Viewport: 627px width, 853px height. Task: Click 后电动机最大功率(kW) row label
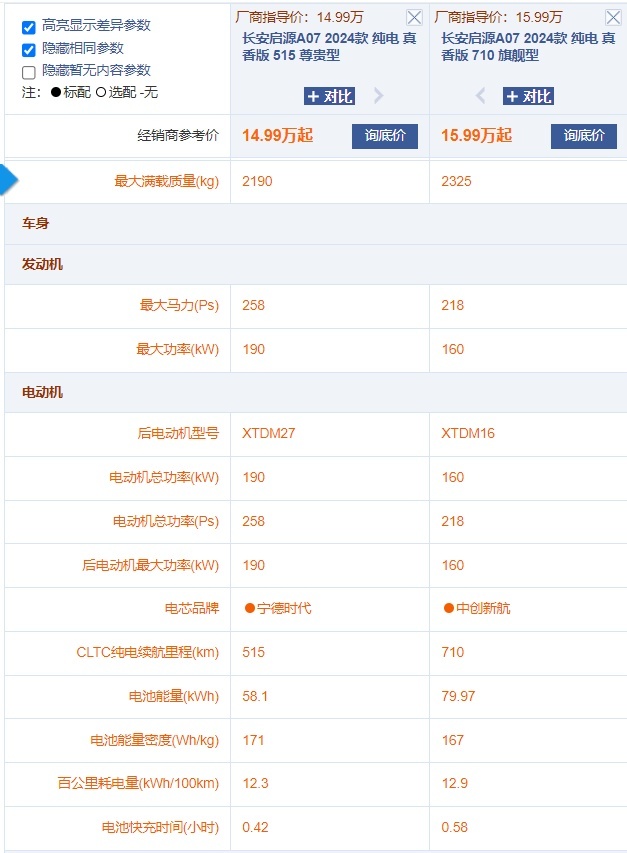(151, 565)
